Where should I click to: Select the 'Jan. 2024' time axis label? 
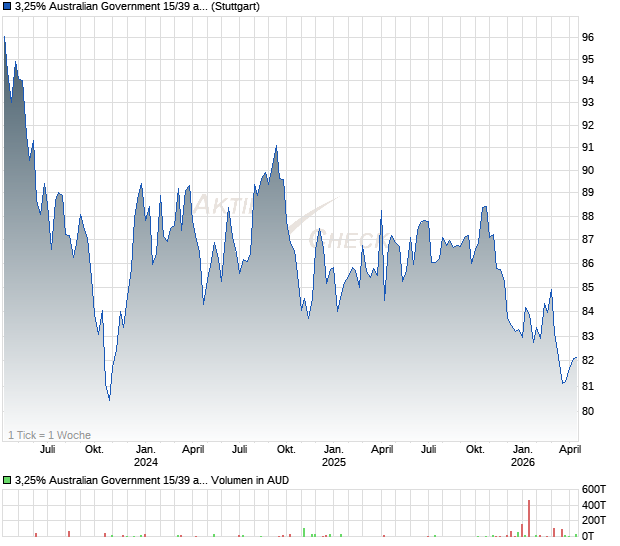[146, 455]
